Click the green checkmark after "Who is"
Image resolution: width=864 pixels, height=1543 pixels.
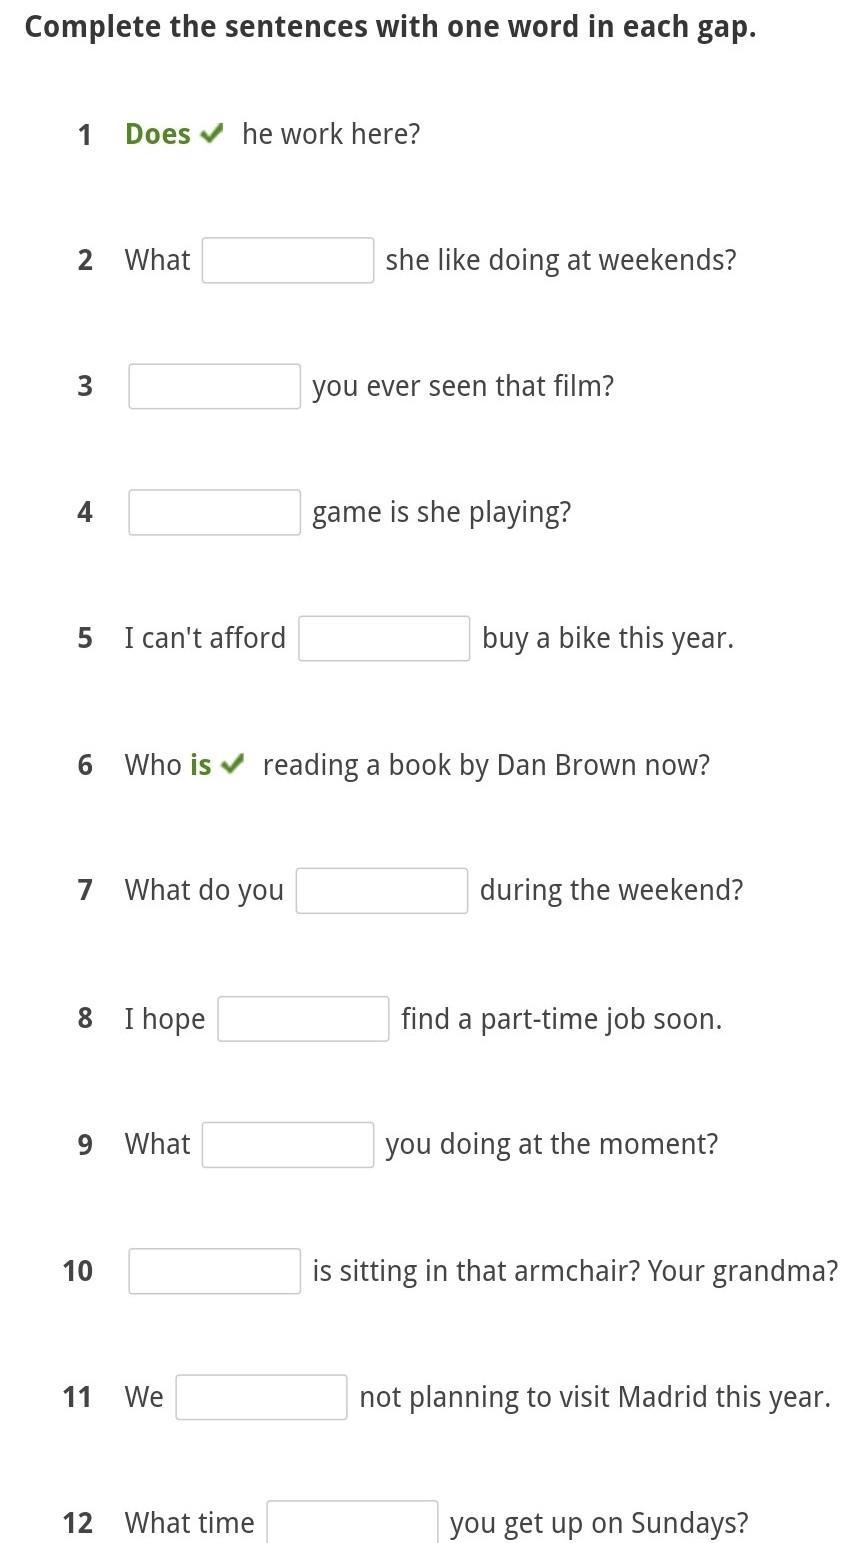pos(232,765)
